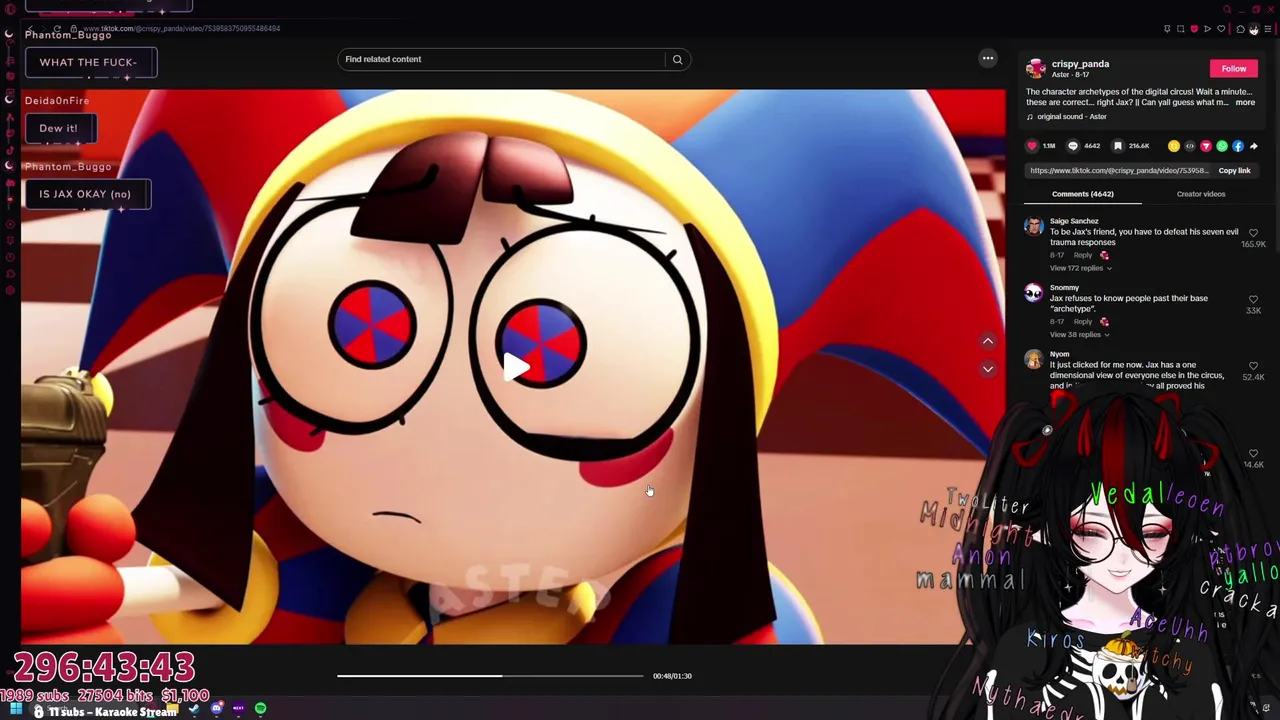Focus the Find related content search field
1280x720 pixels.
(x=503, y=59)
